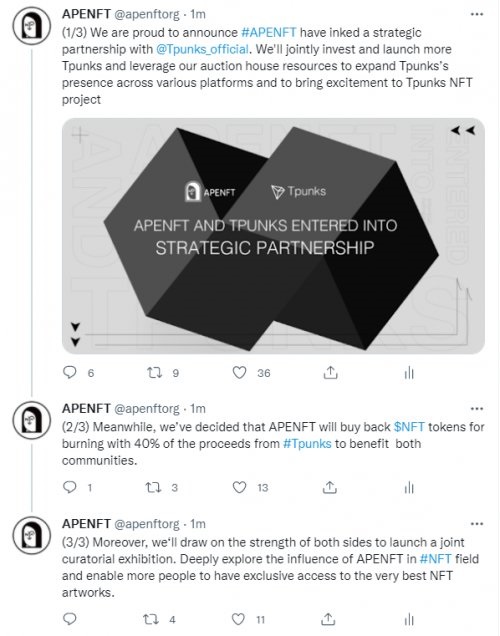
Task: Reply to the (2/3) tweet
Action: pyautogui.click(x=70, y=487)
